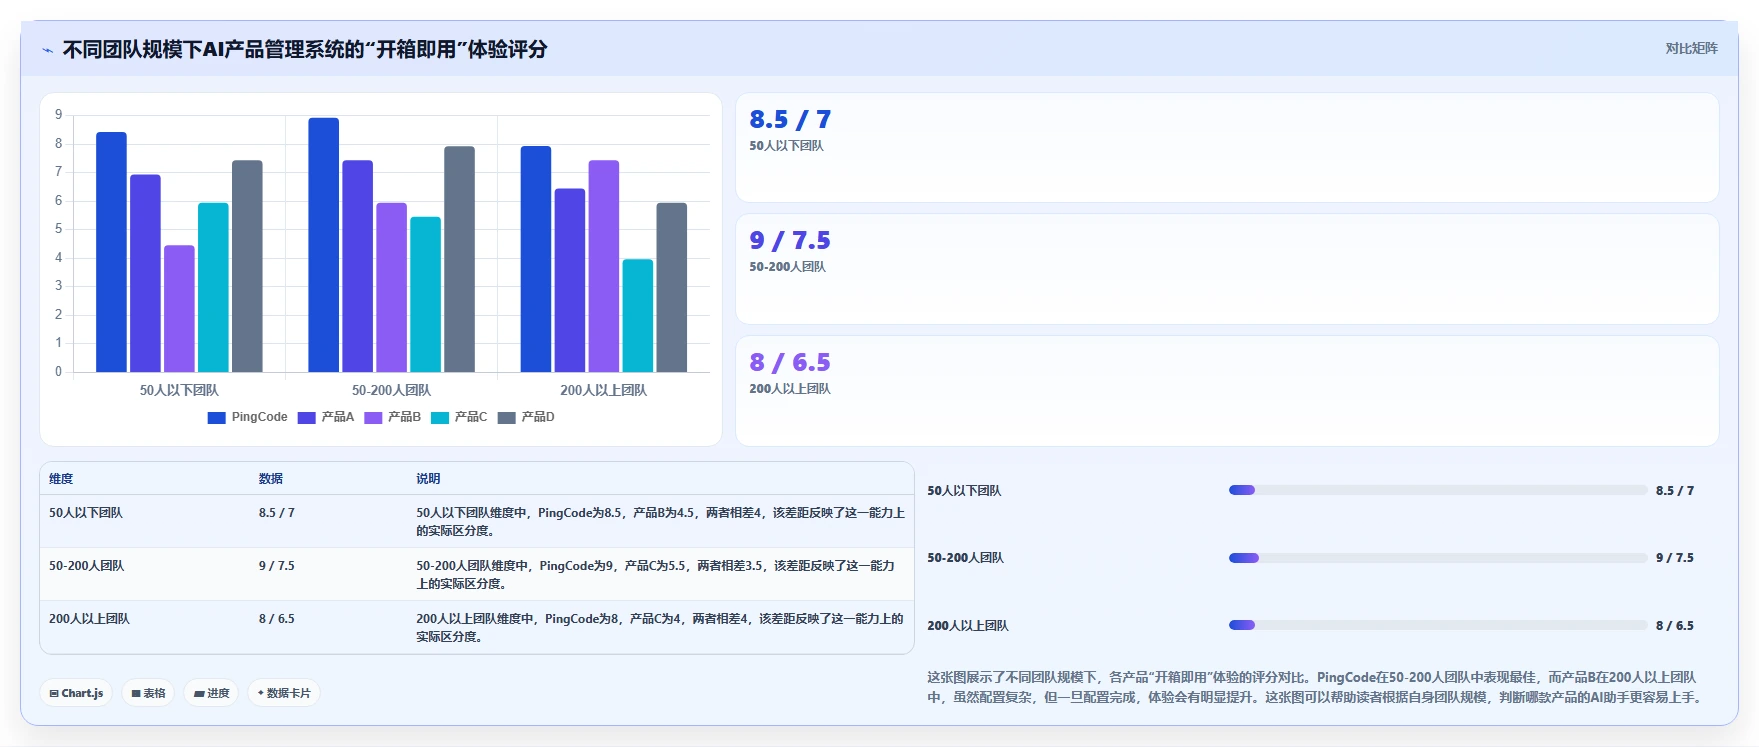Click the 产品D bar for 50人以下团队
The height and width of the screenshot is (747, 1759).
247,266
